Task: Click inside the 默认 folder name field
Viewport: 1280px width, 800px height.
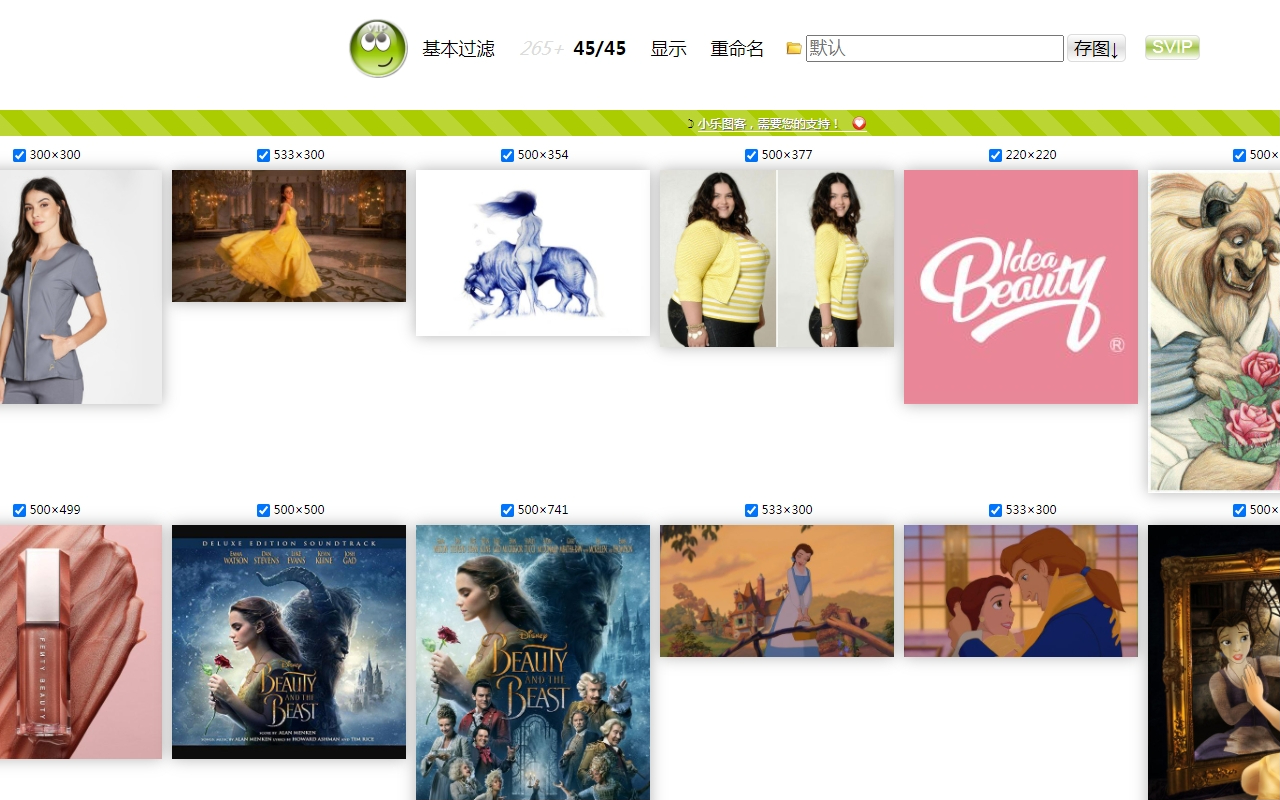Action: pyautogui.click(x=934, y=47)
